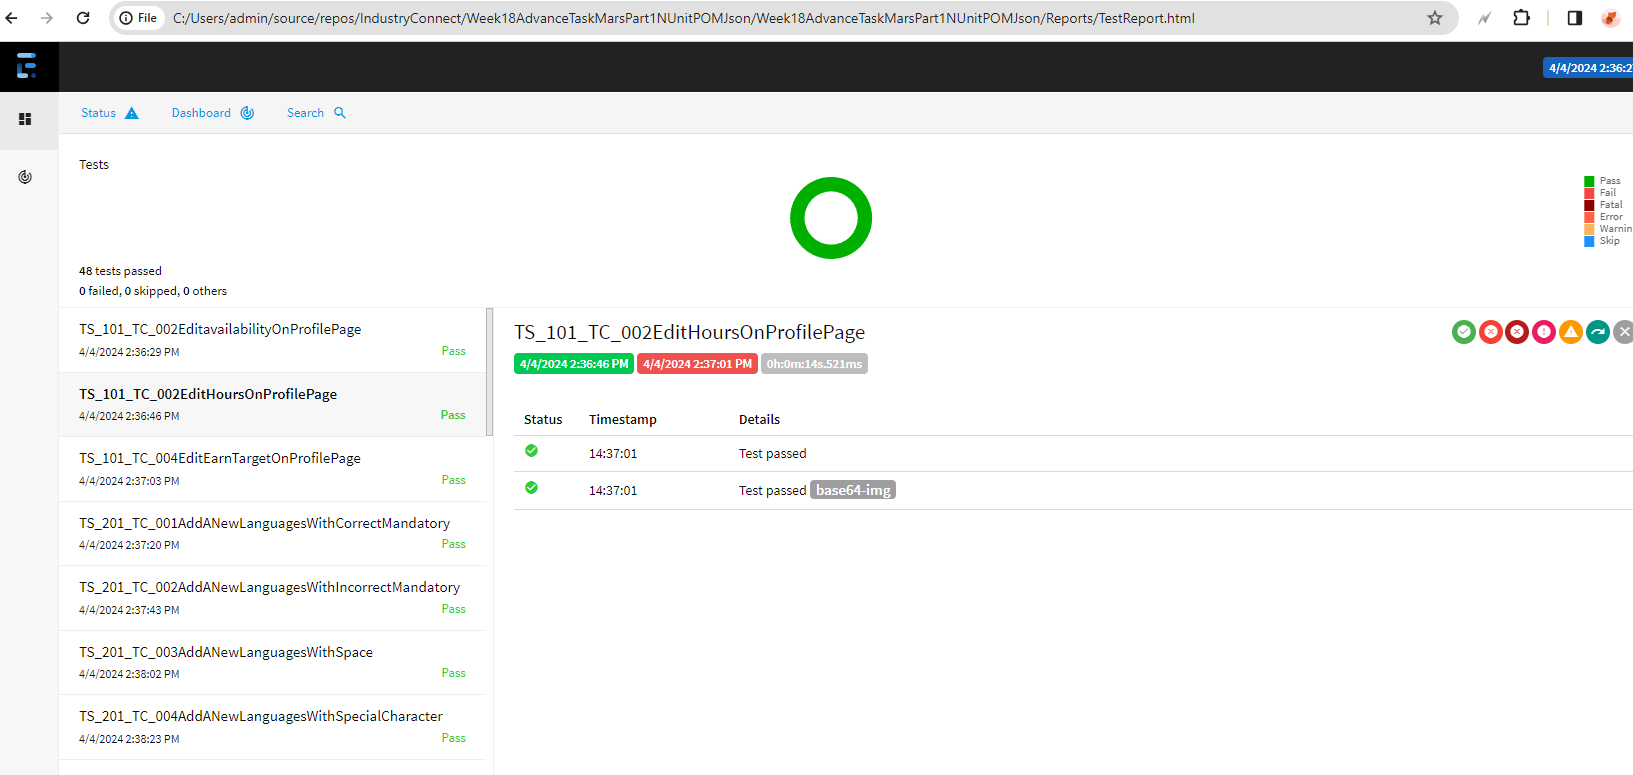
Task: Open the base64-img screenshot link
Action: click(x=852, y=490)
